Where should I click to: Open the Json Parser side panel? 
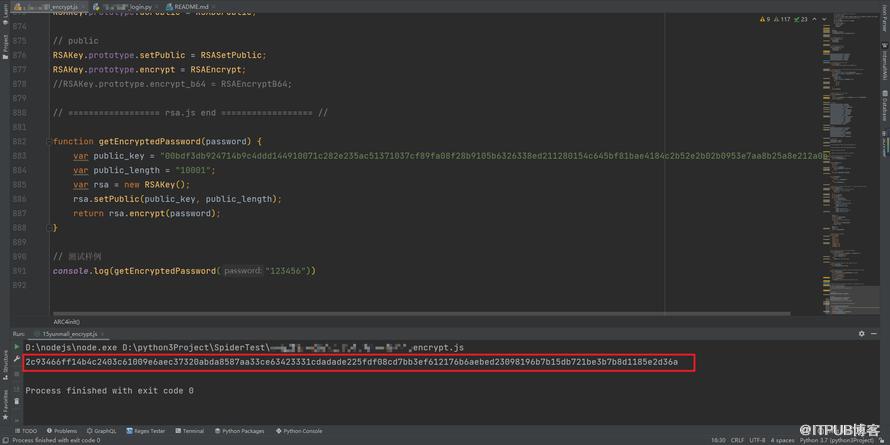pyautogui.click(x=885, y=16)
